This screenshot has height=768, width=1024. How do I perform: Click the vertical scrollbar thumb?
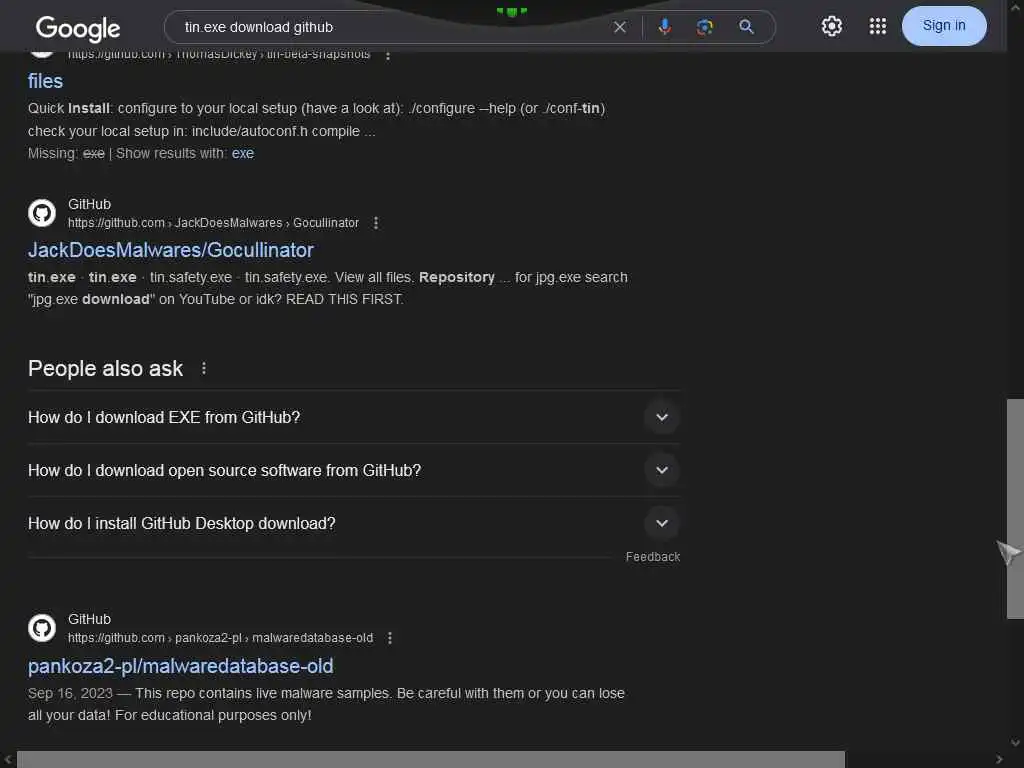pos(1015,509)
